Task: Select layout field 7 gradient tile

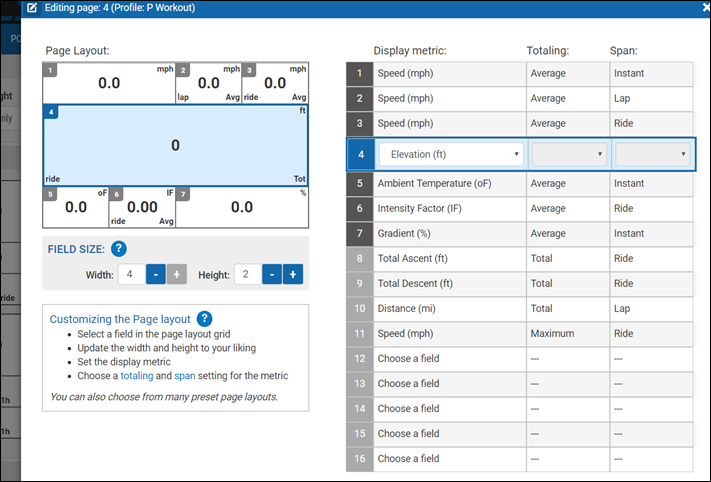Action: [x=241, y=207]
